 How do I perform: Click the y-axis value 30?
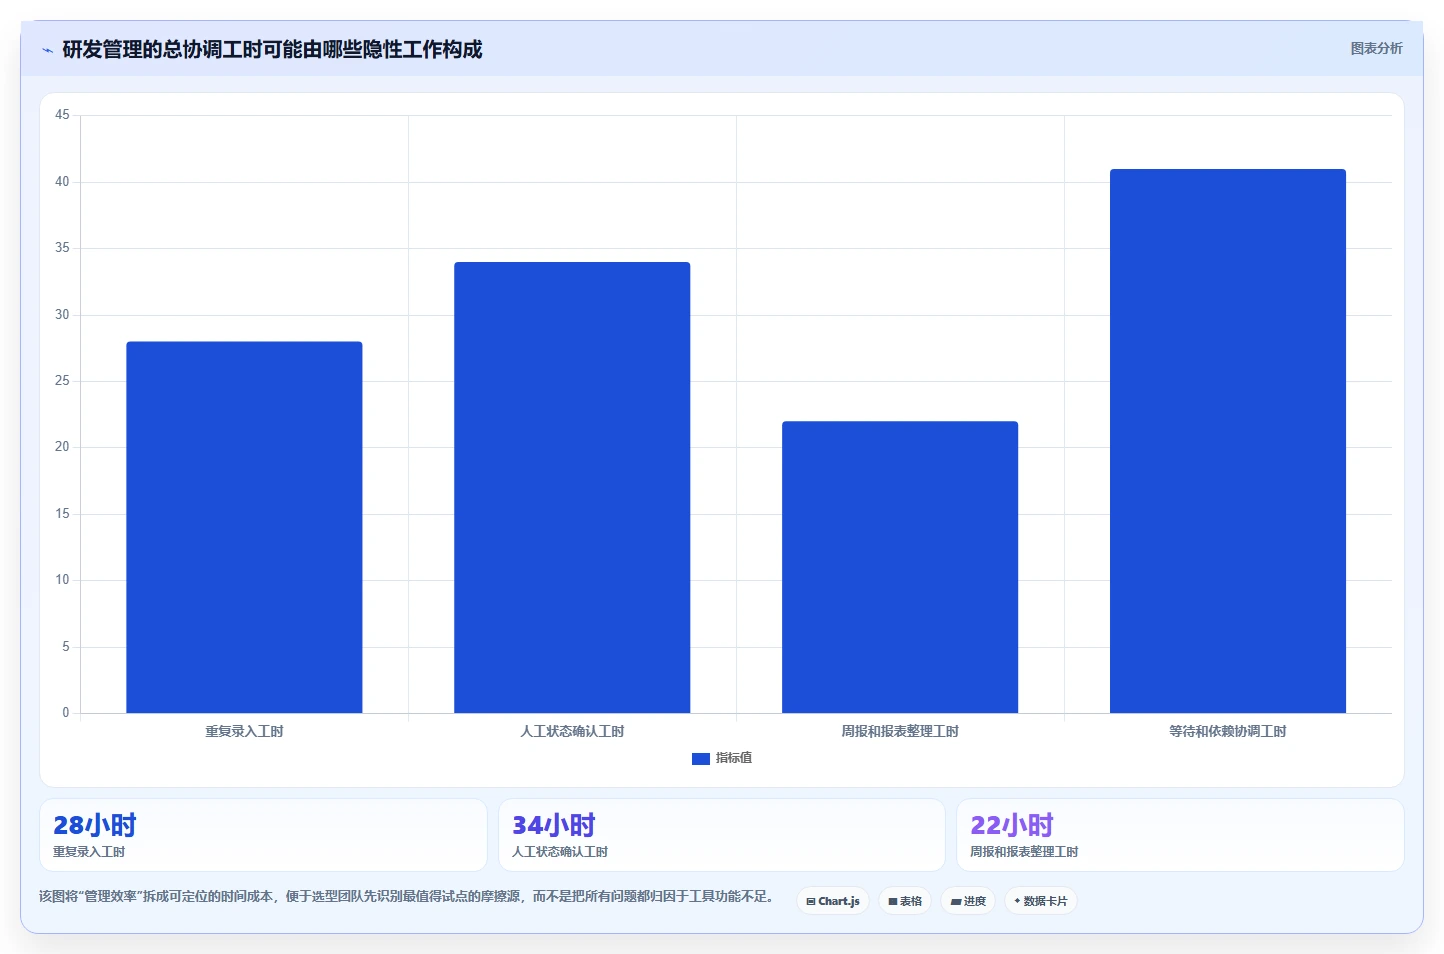(x=62, y=315)
